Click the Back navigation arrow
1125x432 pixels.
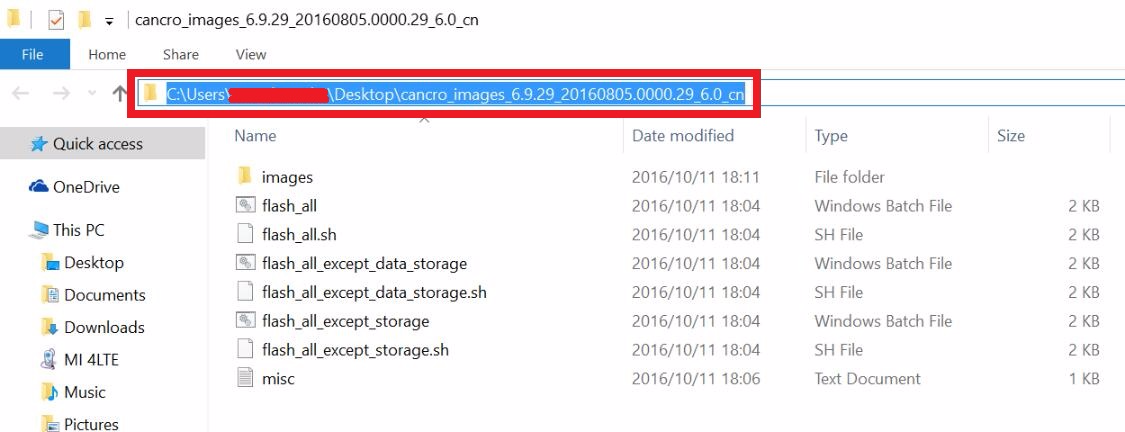pyautogui.click(x=21, y=93)
